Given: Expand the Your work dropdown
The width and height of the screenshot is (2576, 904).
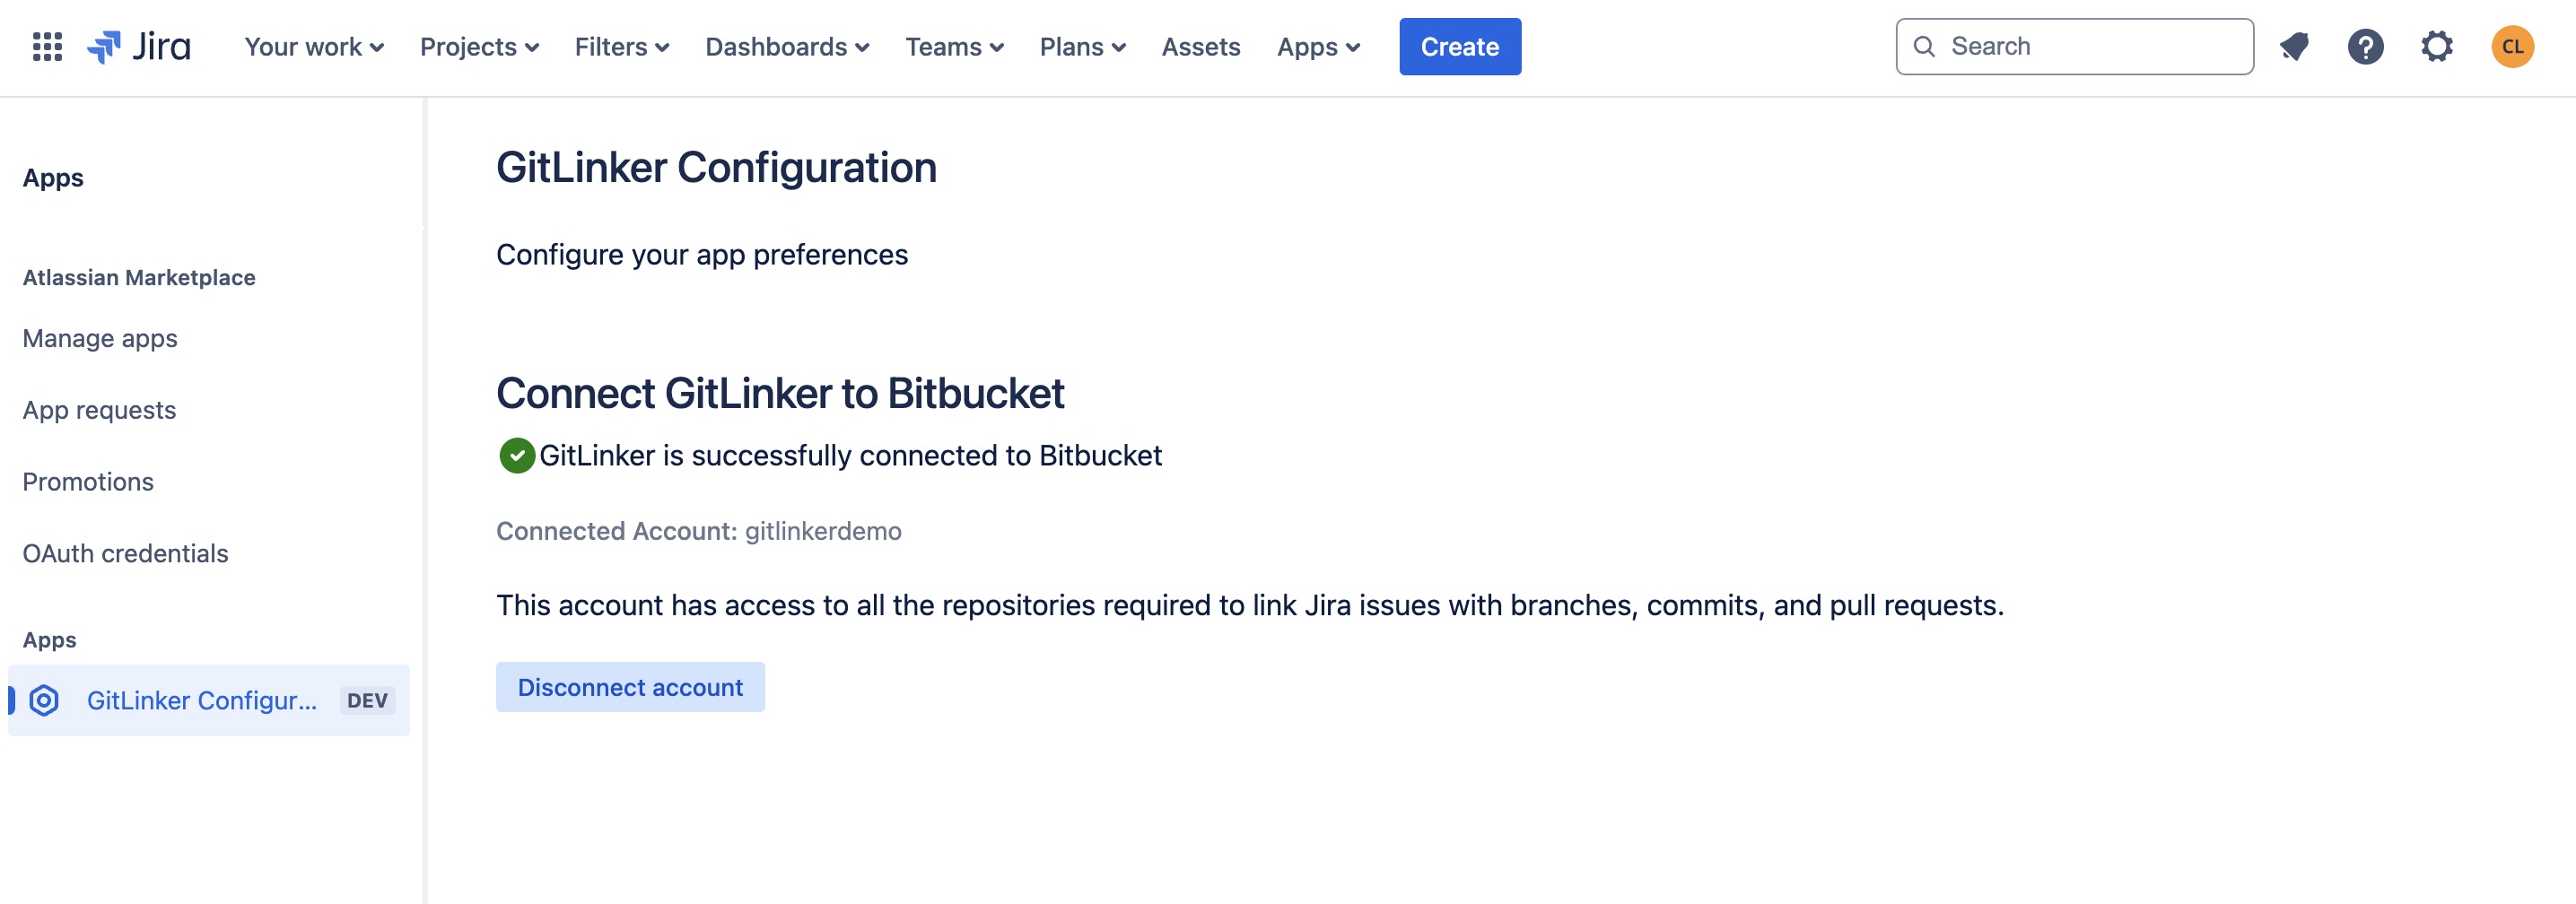Looking at the screenshot, I should 314,47.
